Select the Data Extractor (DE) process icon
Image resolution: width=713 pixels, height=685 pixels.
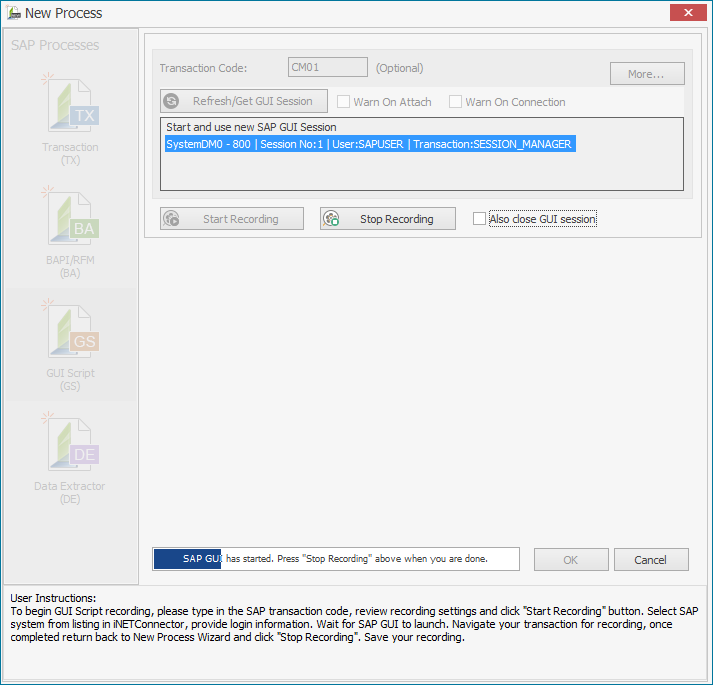point(70,445)
